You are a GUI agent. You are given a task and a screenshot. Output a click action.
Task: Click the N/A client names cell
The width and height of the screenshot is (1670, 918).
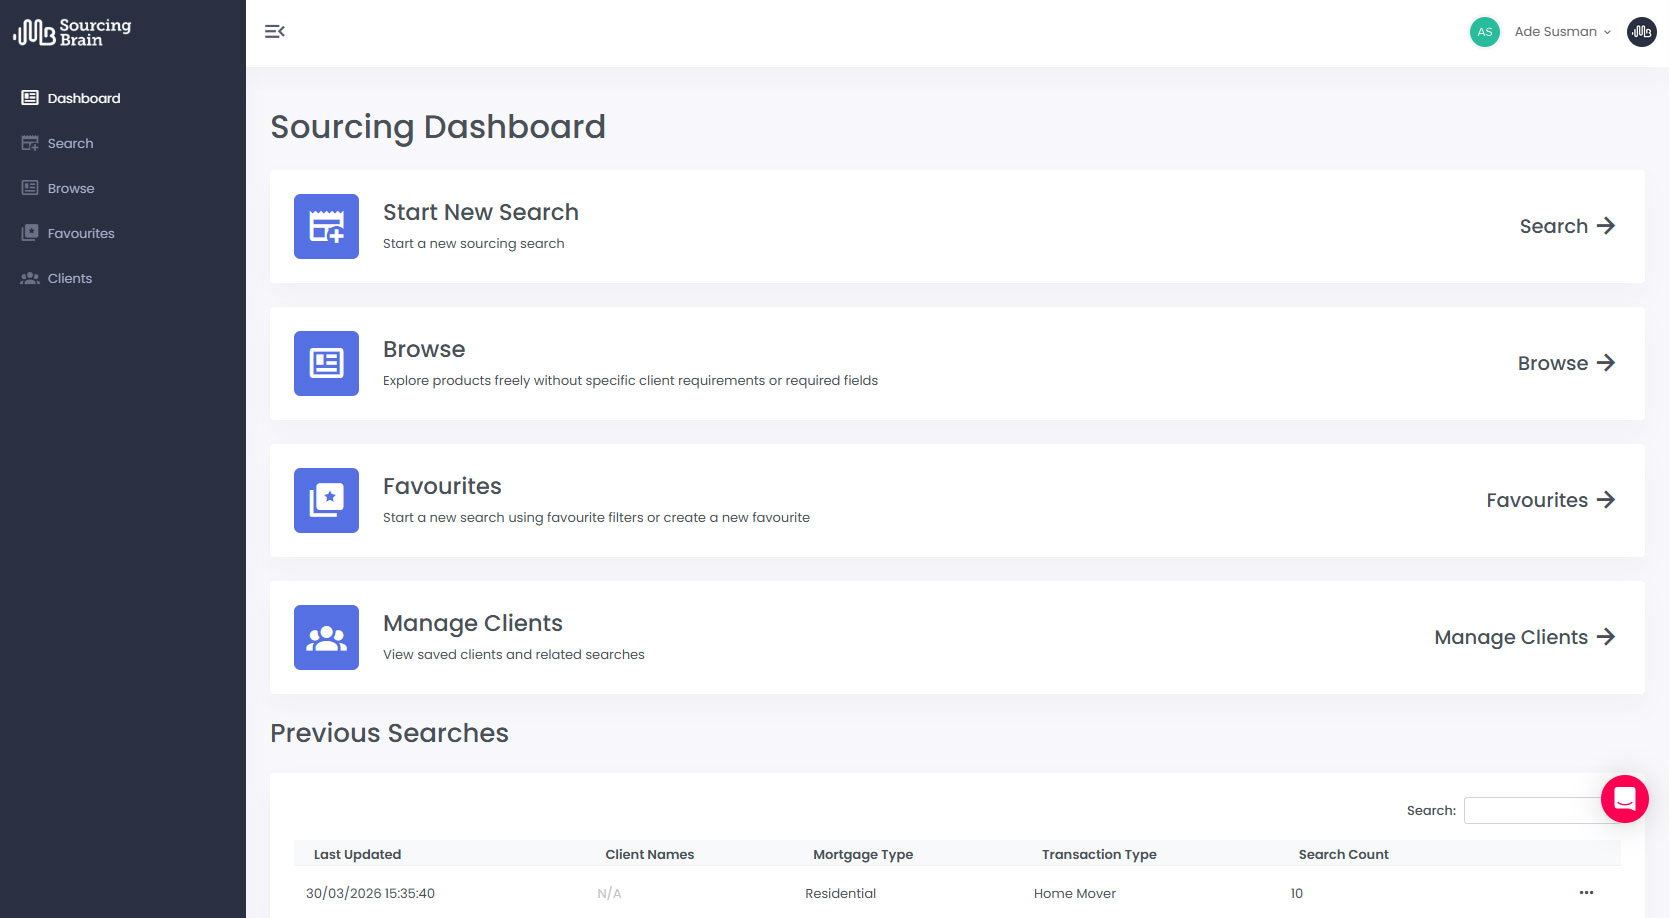609,893
